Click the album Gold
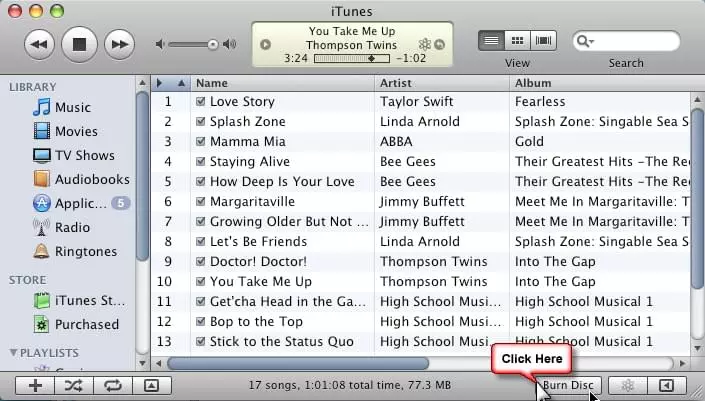Viewport: 705px width, 401px height. click(x=529, y=142)
